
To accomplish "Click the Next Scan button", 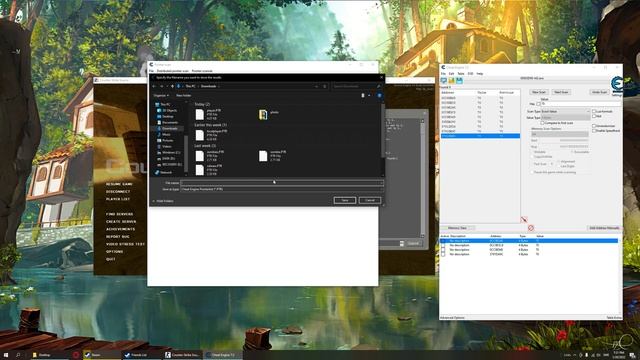I will [x=561, y=92].
